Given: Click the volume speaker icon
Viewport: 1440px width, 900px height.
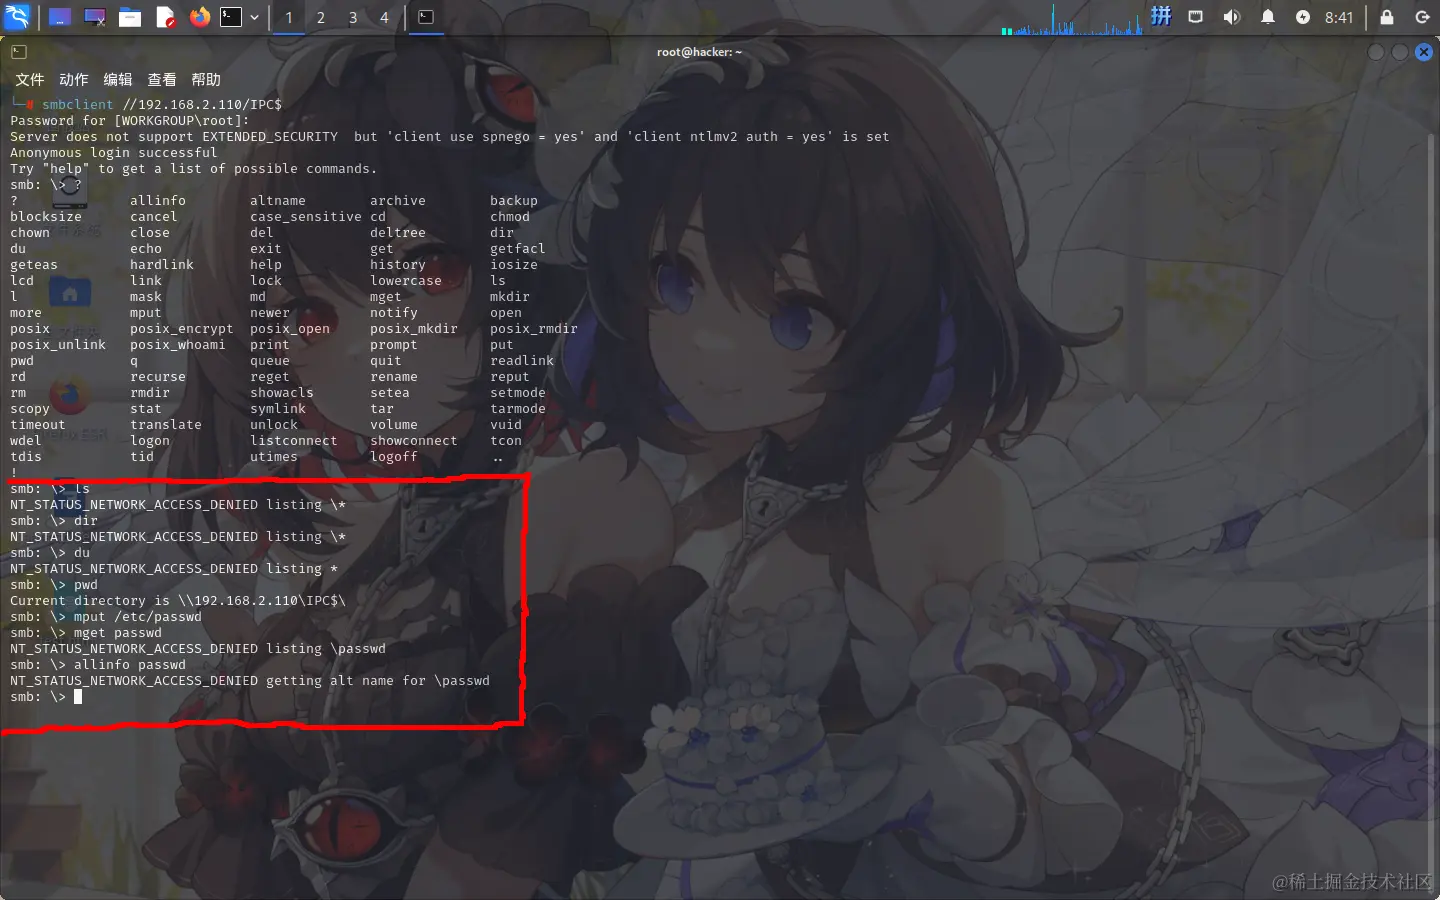Looking at the screenshot, I should (x=1232, y=17).
